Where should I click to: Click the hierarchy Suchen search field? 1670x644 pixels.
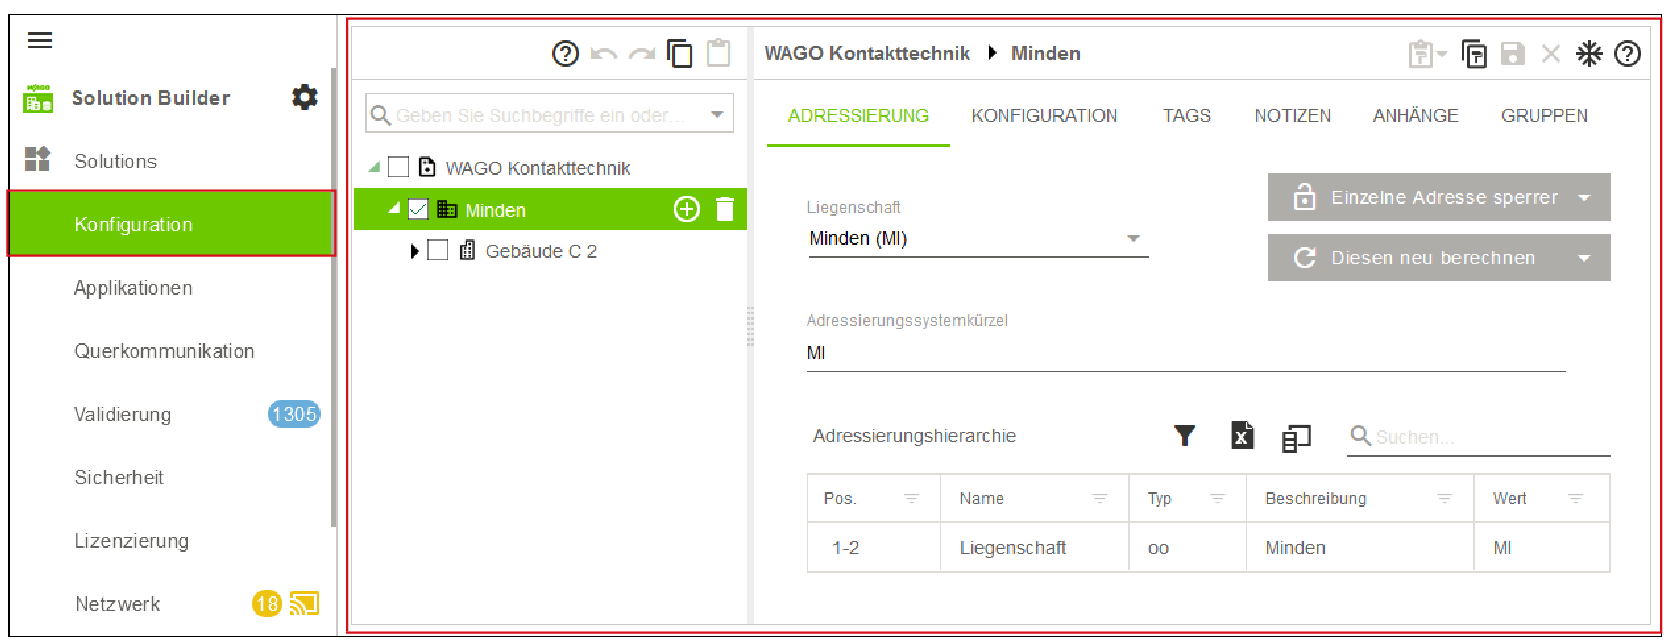pos(1479,437)
